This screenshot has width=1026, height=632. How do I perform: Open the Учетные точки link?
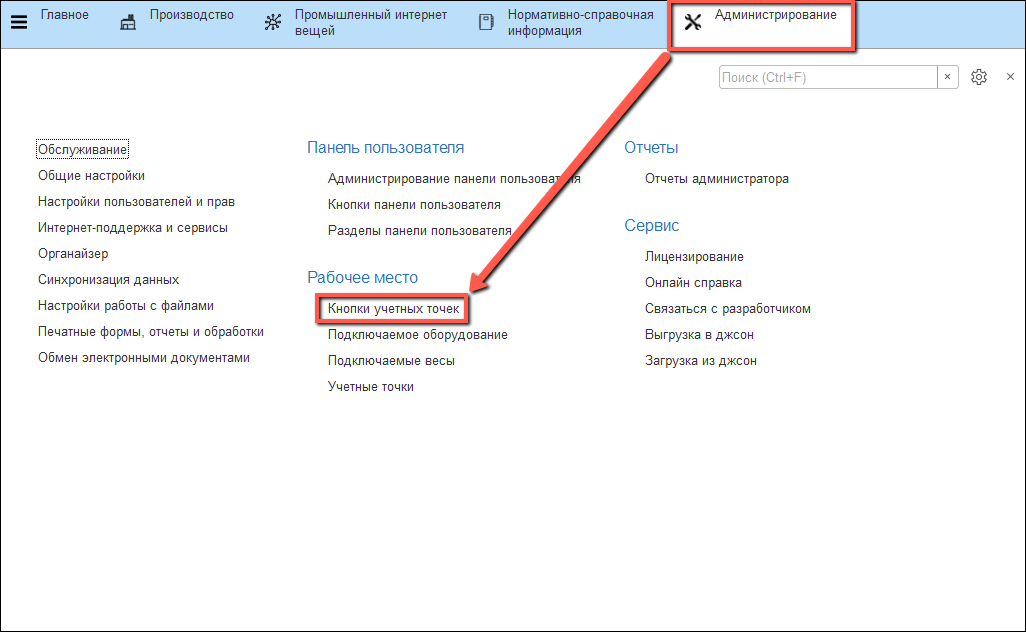(x=371, y=387)
